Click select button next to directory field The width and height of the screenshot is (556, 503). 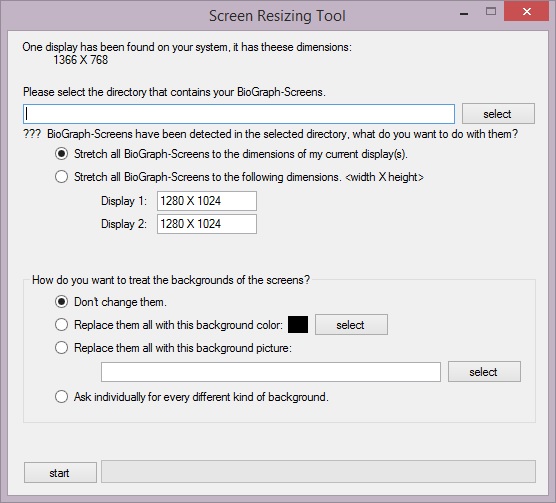coord(498,114)
